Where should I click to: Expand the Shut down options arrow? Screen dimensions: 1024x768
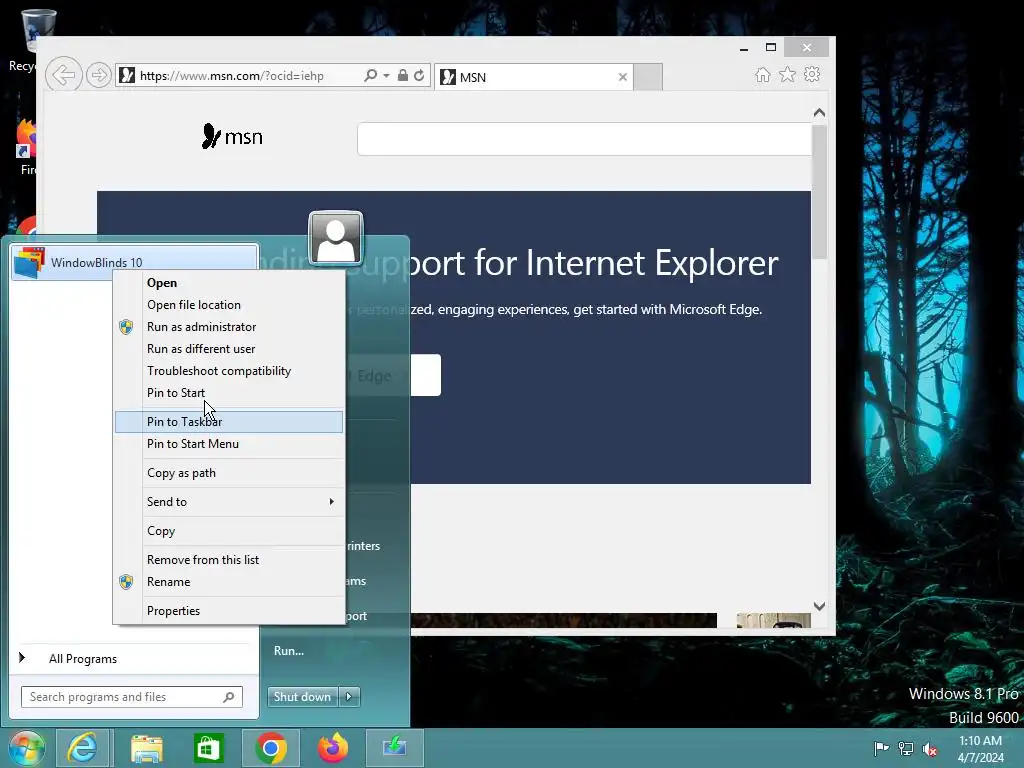tap(349, 697)
